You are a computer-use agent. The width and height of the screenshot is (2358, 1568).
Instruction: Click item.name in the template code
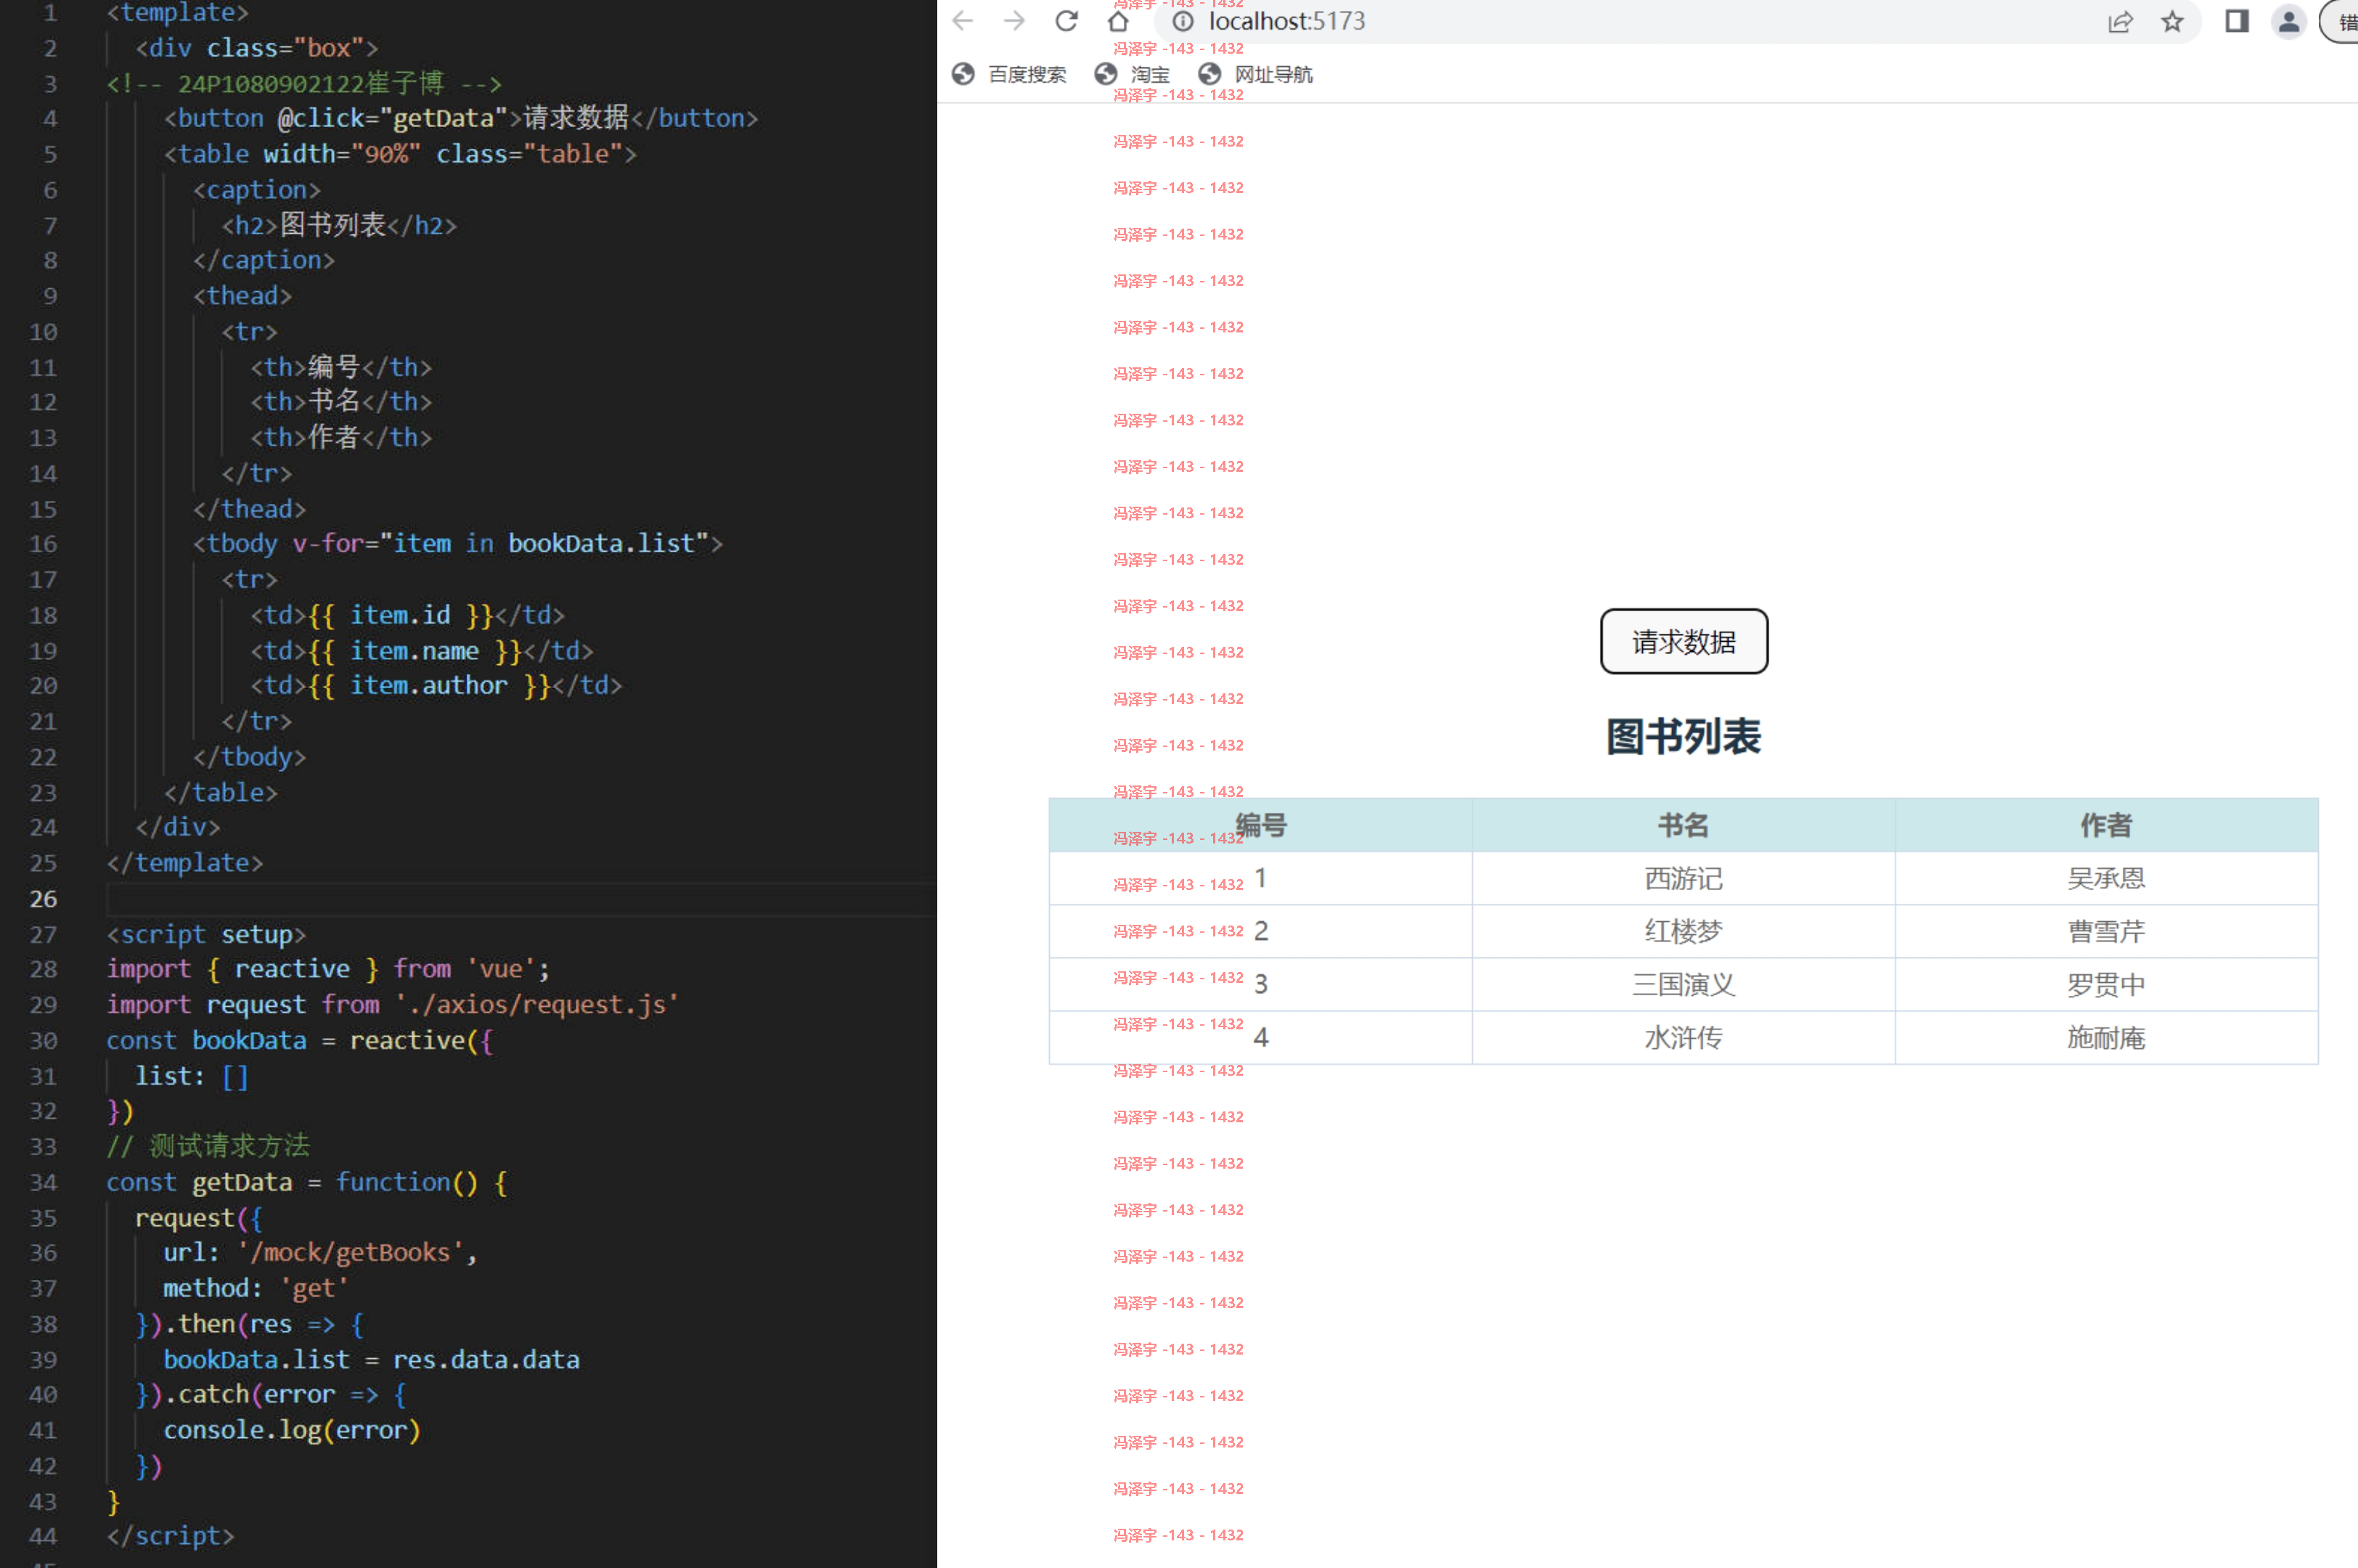point(414,651)
